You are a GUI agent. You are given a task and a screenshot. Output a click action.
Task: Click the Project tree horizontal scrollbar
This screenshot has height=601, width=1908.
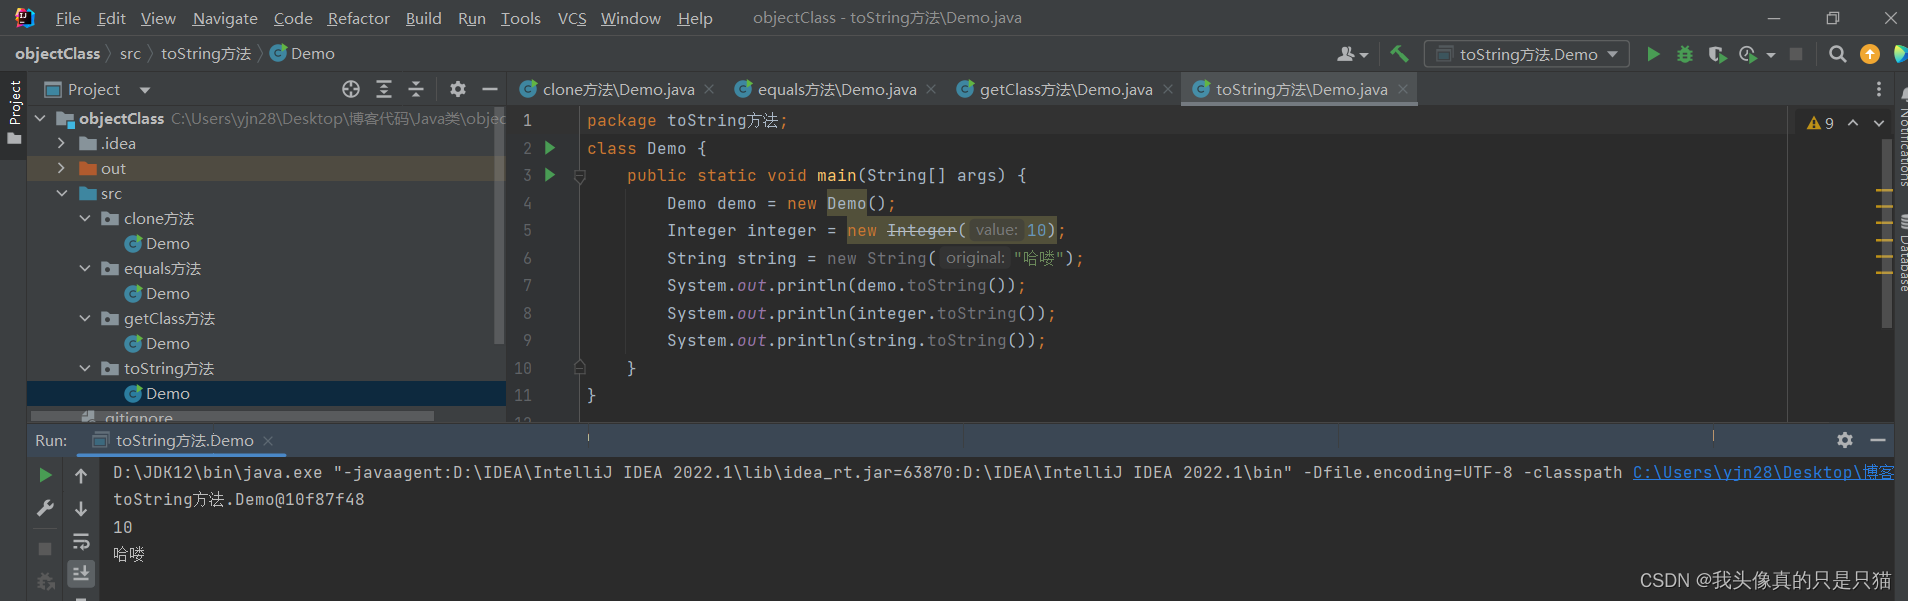[x=232, y=416]
